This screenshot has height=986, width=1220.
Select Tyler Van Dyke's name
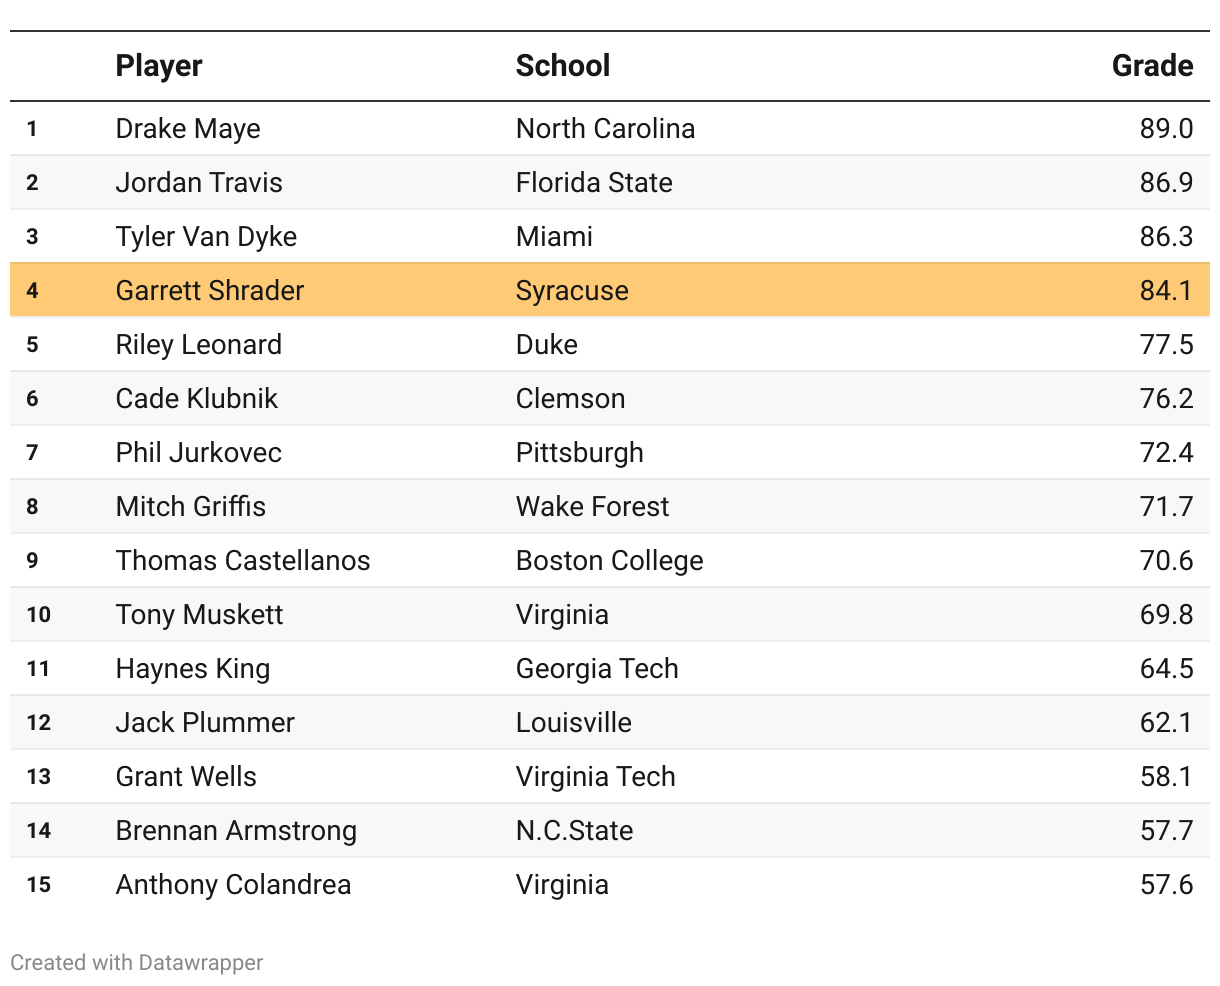click(206, 237)
